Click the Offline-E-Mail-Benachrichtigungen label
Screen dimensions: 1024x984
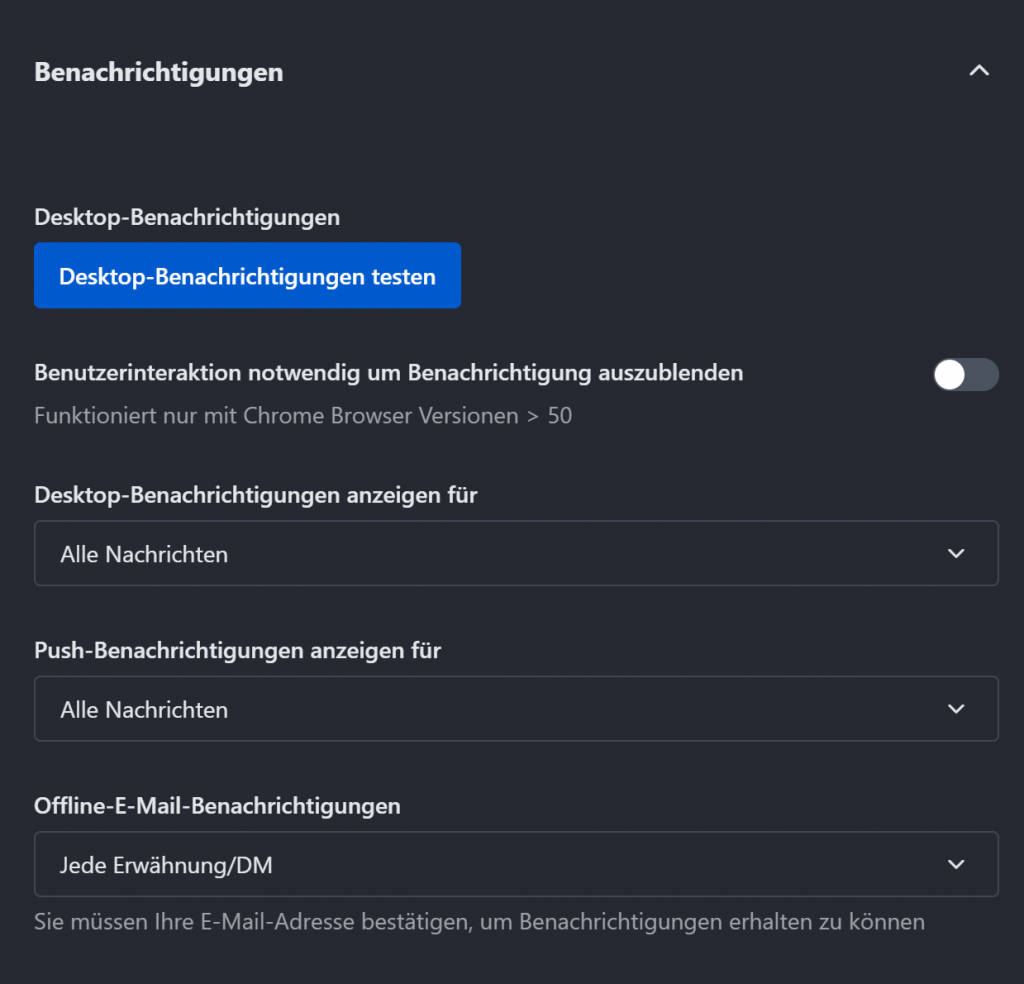click(x=217, y=806)
